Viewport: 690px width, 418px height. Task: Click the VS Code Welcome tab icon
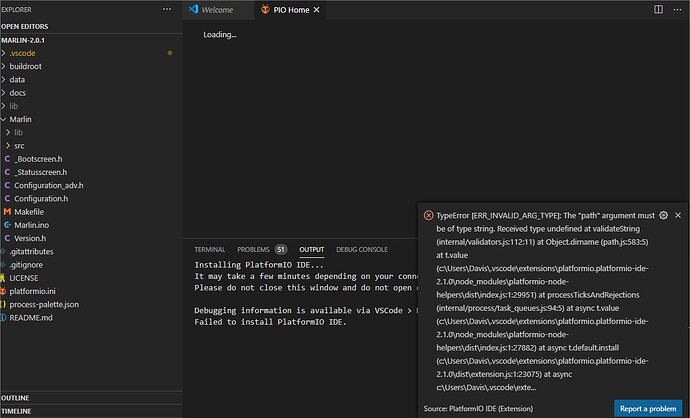(x=193, y=9)
